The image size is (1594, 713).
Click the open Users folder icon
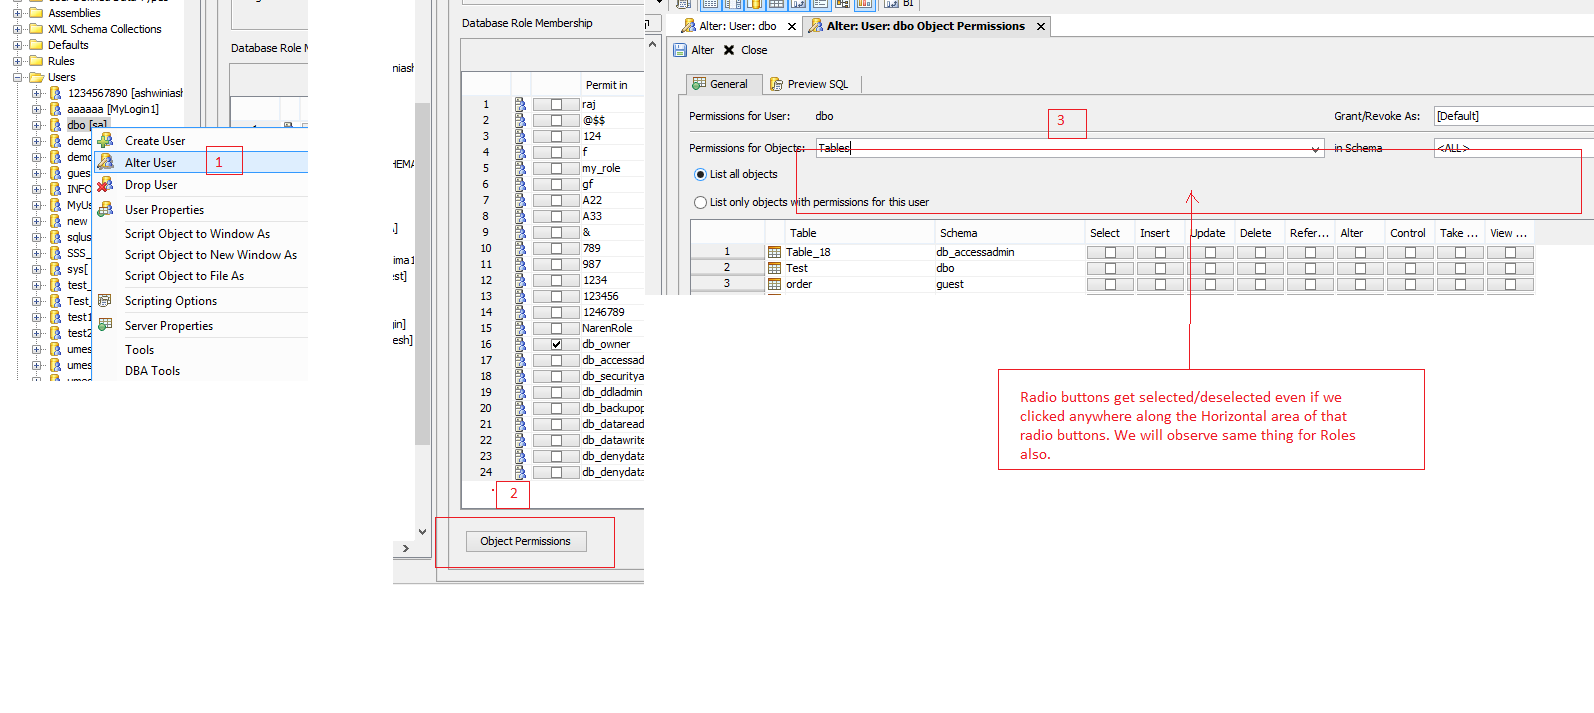click(x=36, y=77)
